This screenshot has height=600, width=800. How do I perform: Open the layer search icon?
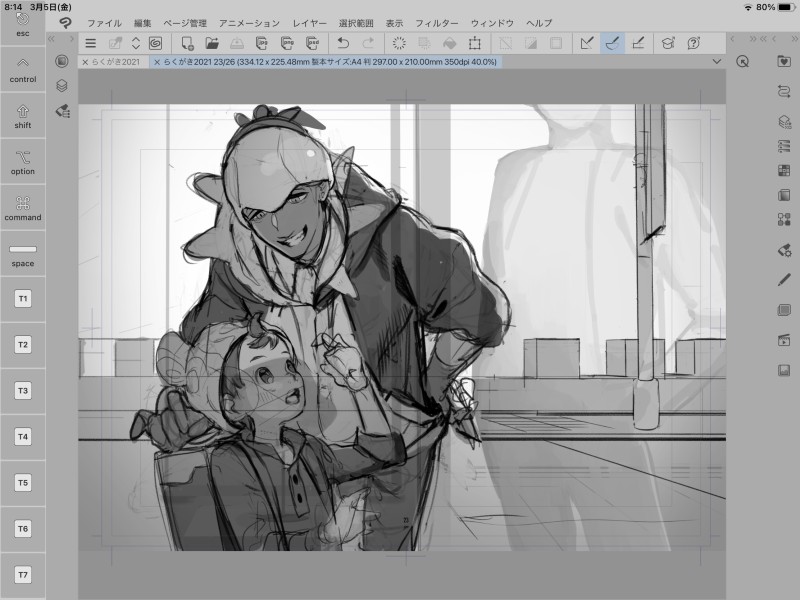784,121
